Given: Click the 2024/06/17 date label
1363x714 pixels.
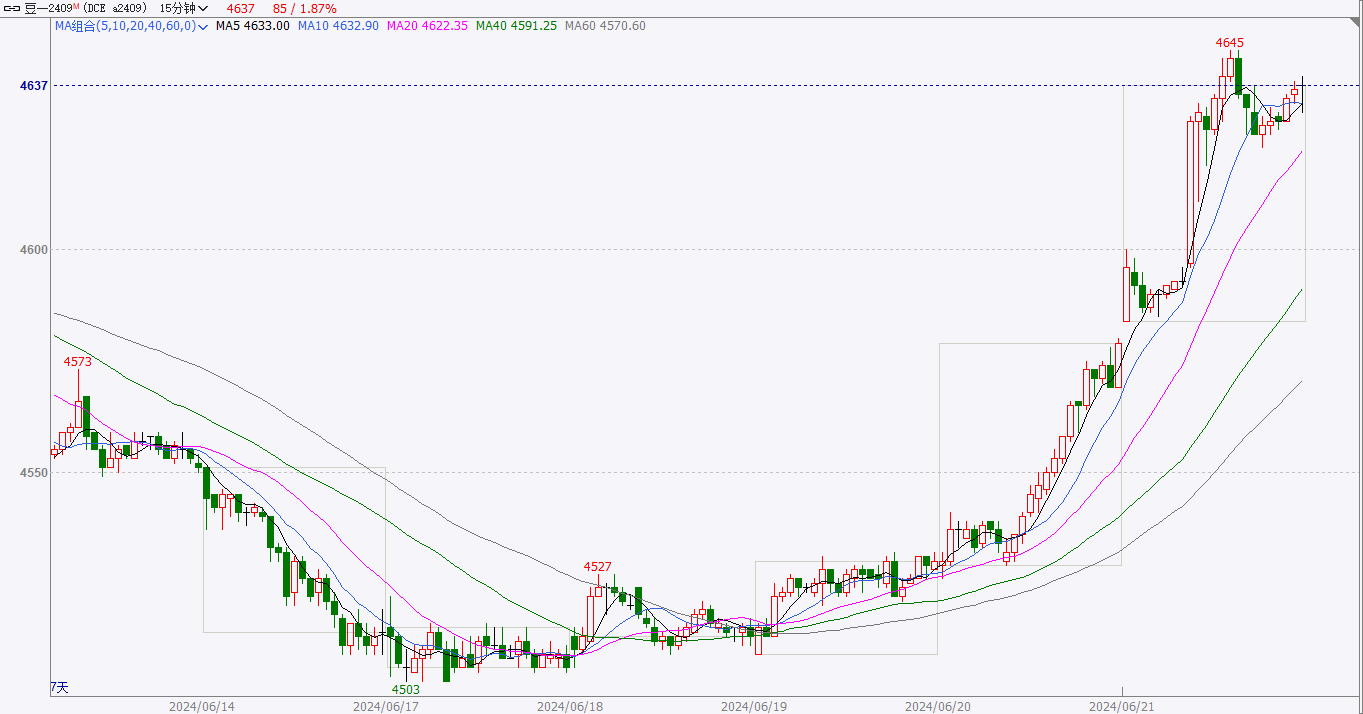Looking at the screenshot, I should tap(386, 706).
